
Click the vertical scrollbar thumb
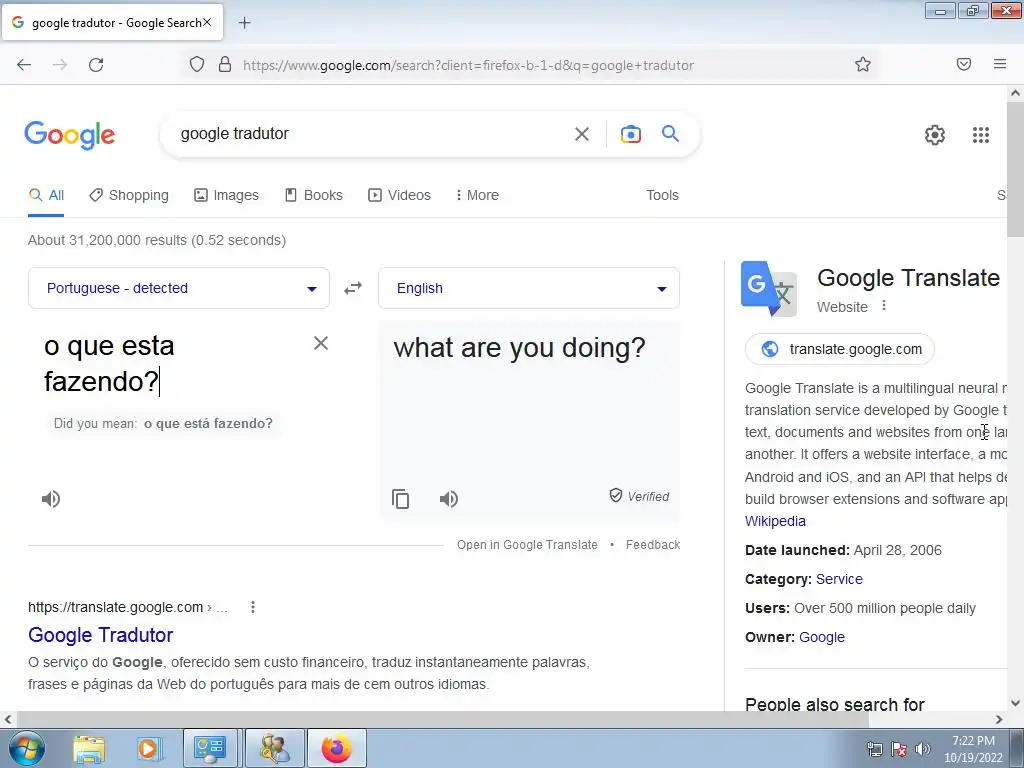[1015, 170]
